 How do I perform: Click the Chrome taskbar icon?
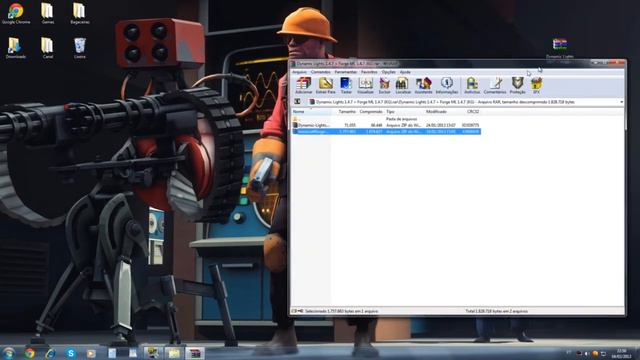pyautogui.click(x=29, y=353)
